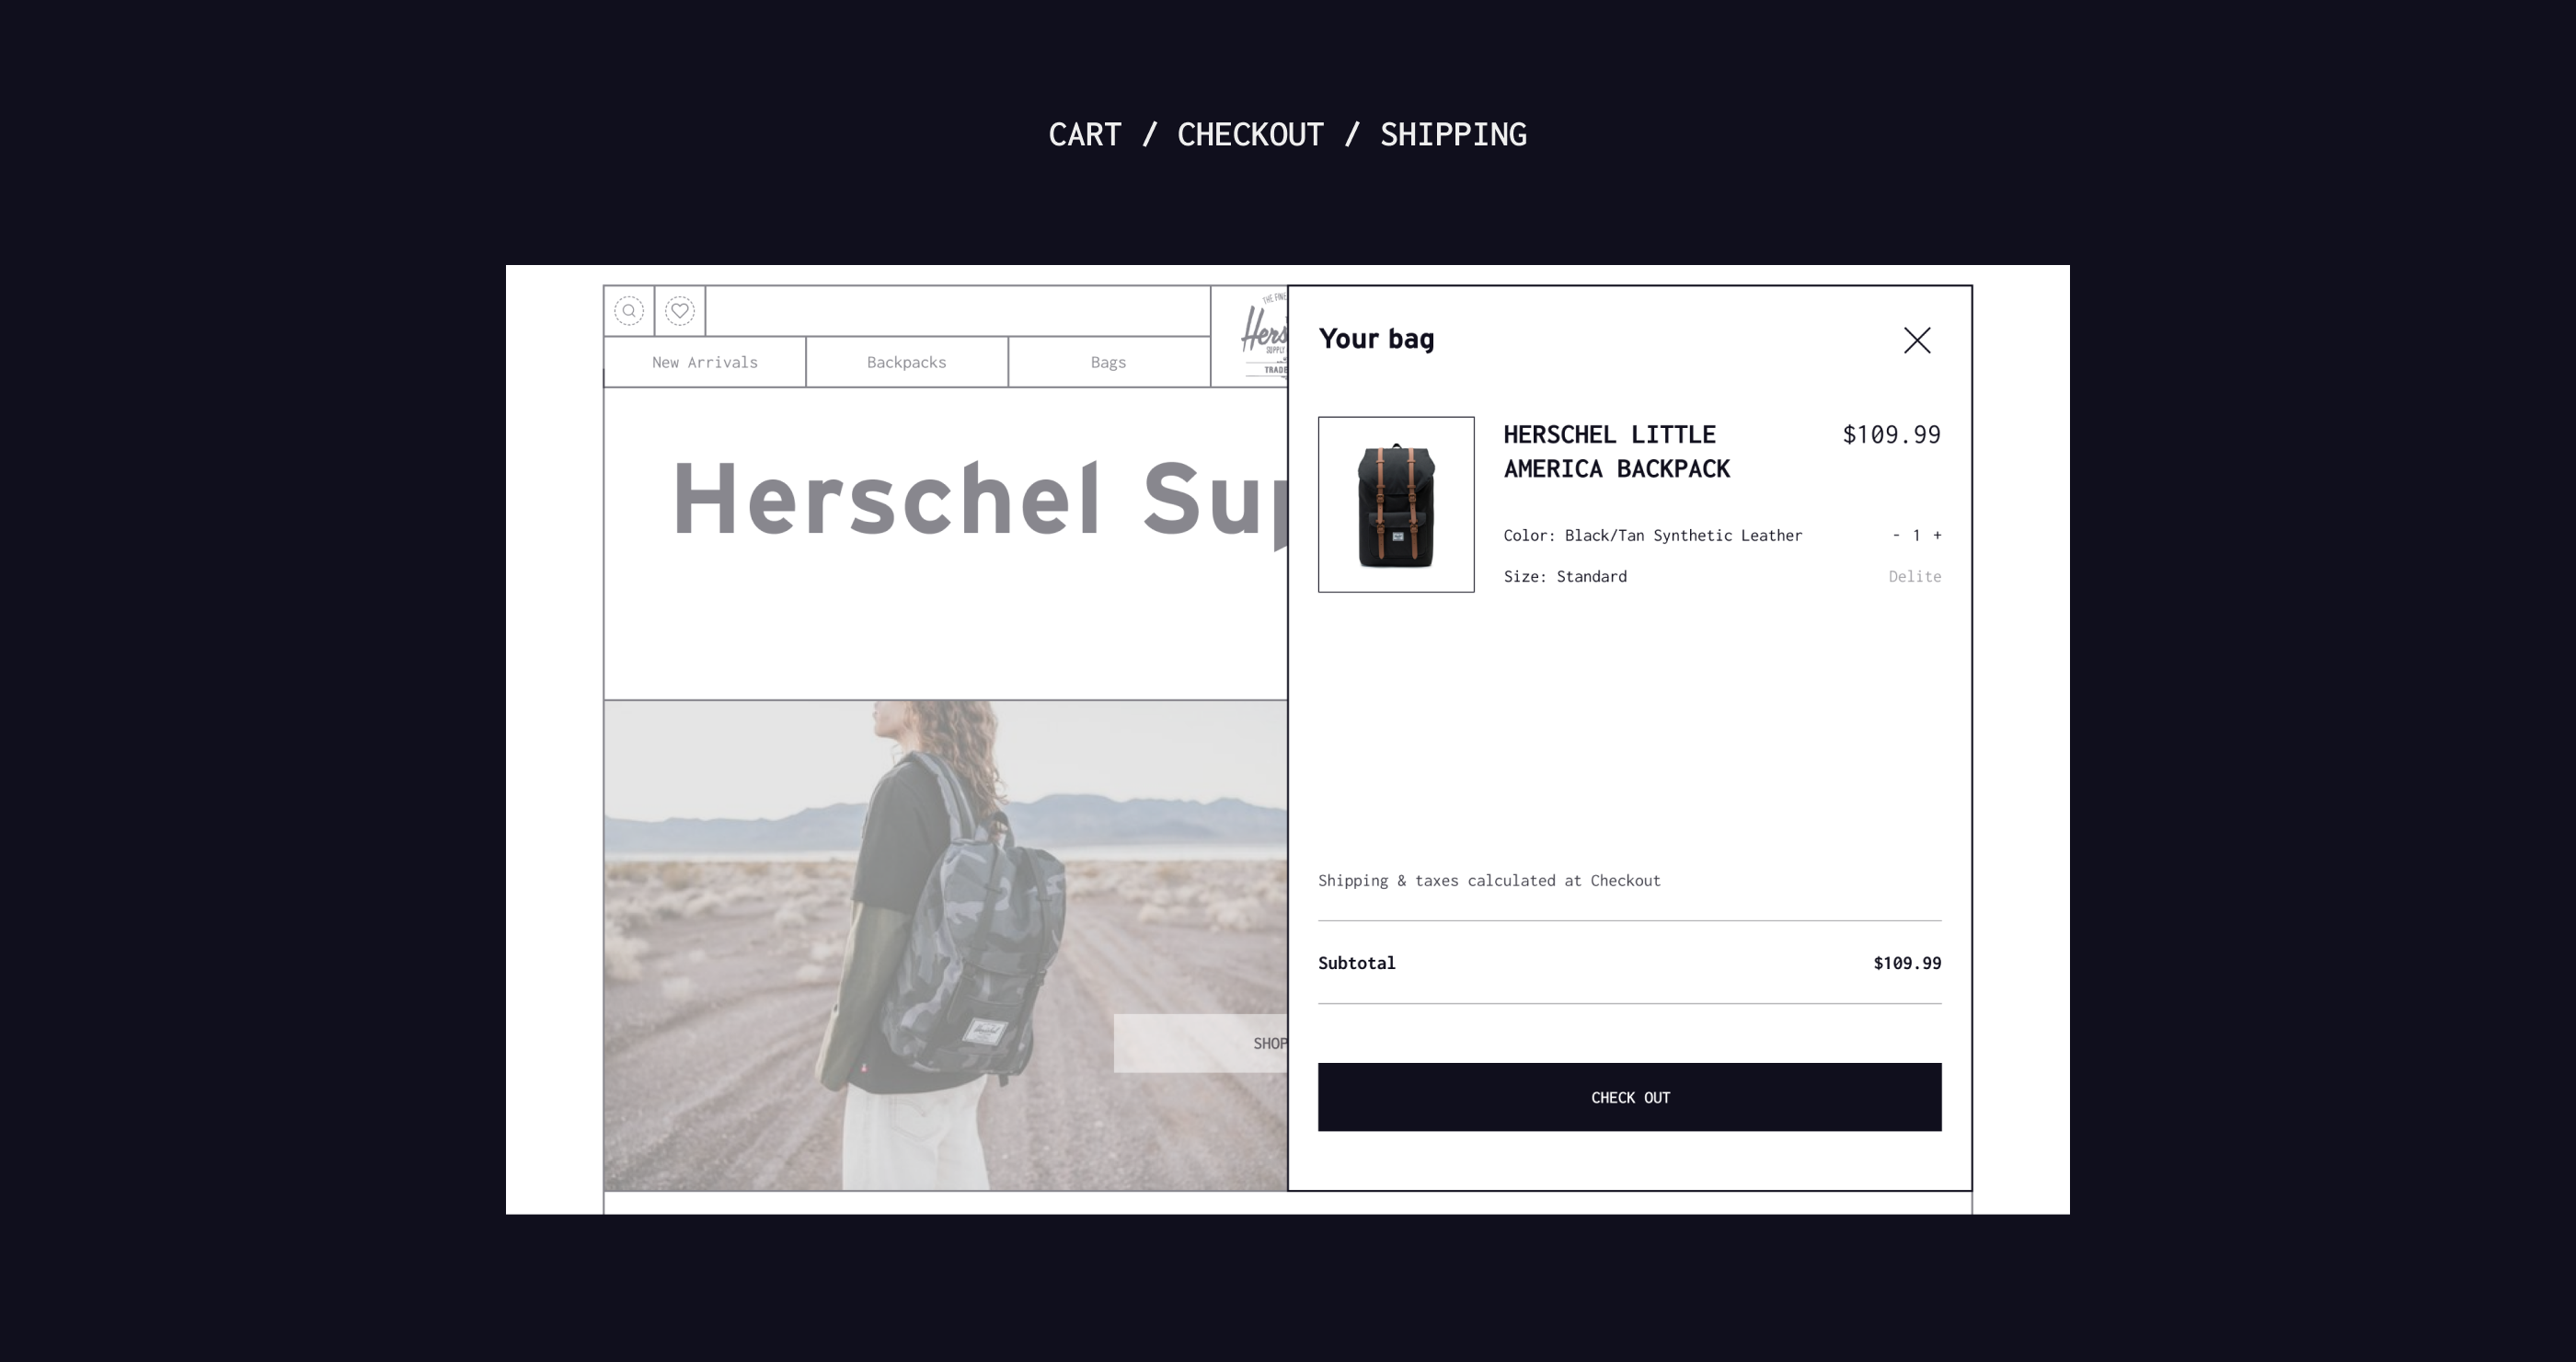The image size is (2576, 1362).
Task: Click the Subtotal amount $109.99
Action: point(1907,963)
